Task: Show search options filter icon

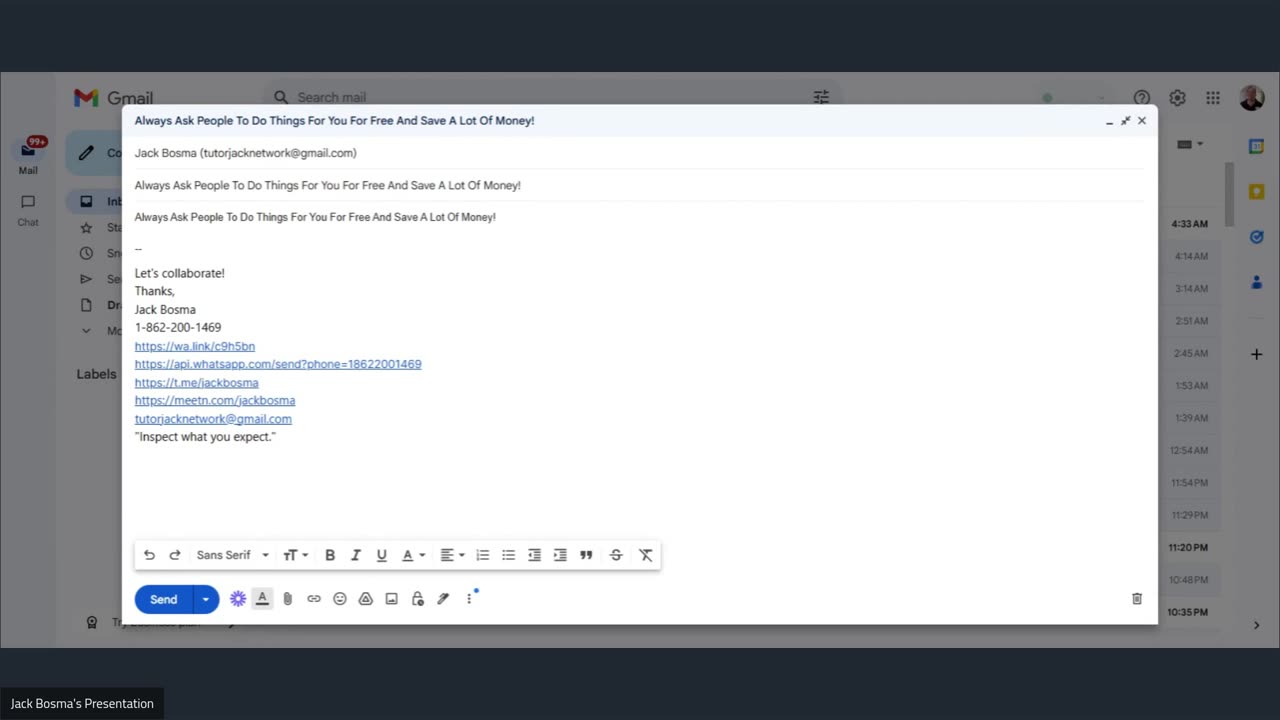Action: pos(821,97)
